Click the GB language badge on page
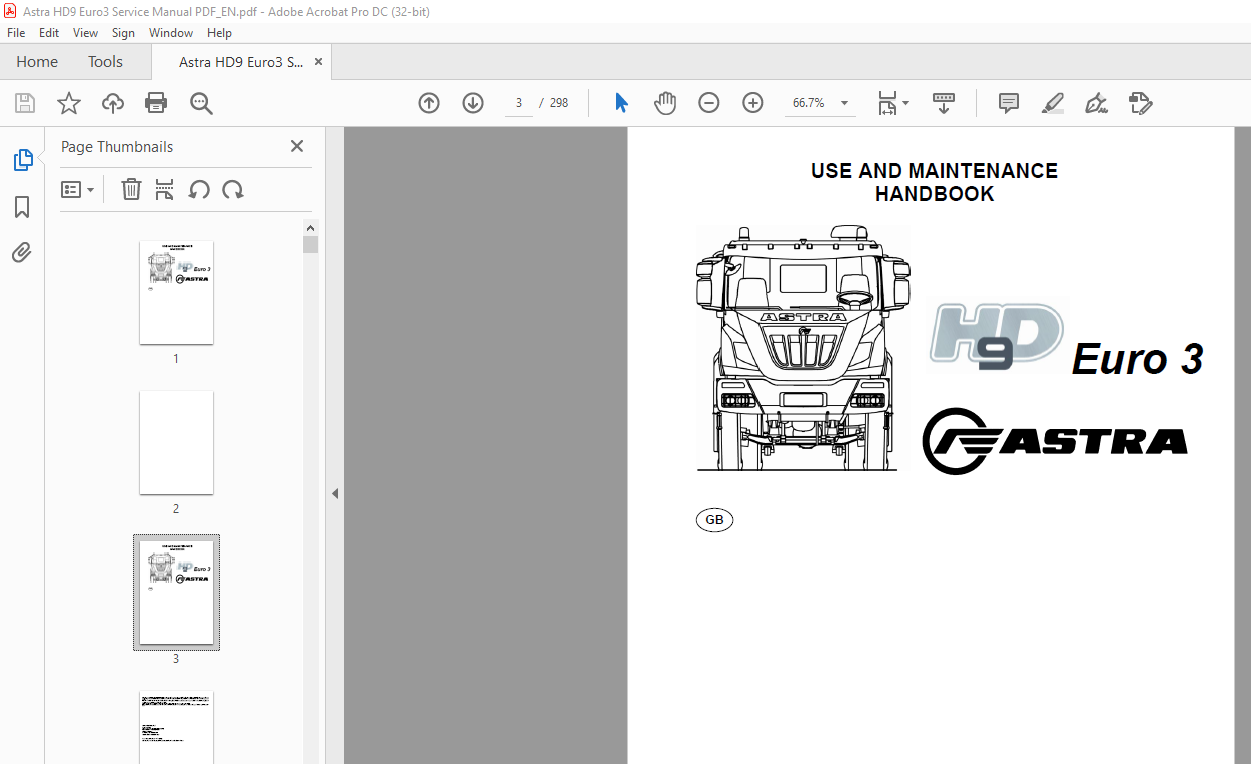 click(x=714, y=520)
